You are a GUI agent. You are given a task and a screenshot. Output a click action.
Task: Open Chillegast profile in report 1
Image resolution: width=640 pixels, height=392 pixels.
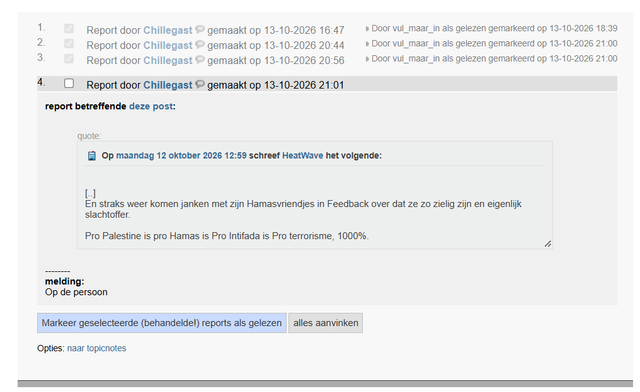click(x=168, y=30)
